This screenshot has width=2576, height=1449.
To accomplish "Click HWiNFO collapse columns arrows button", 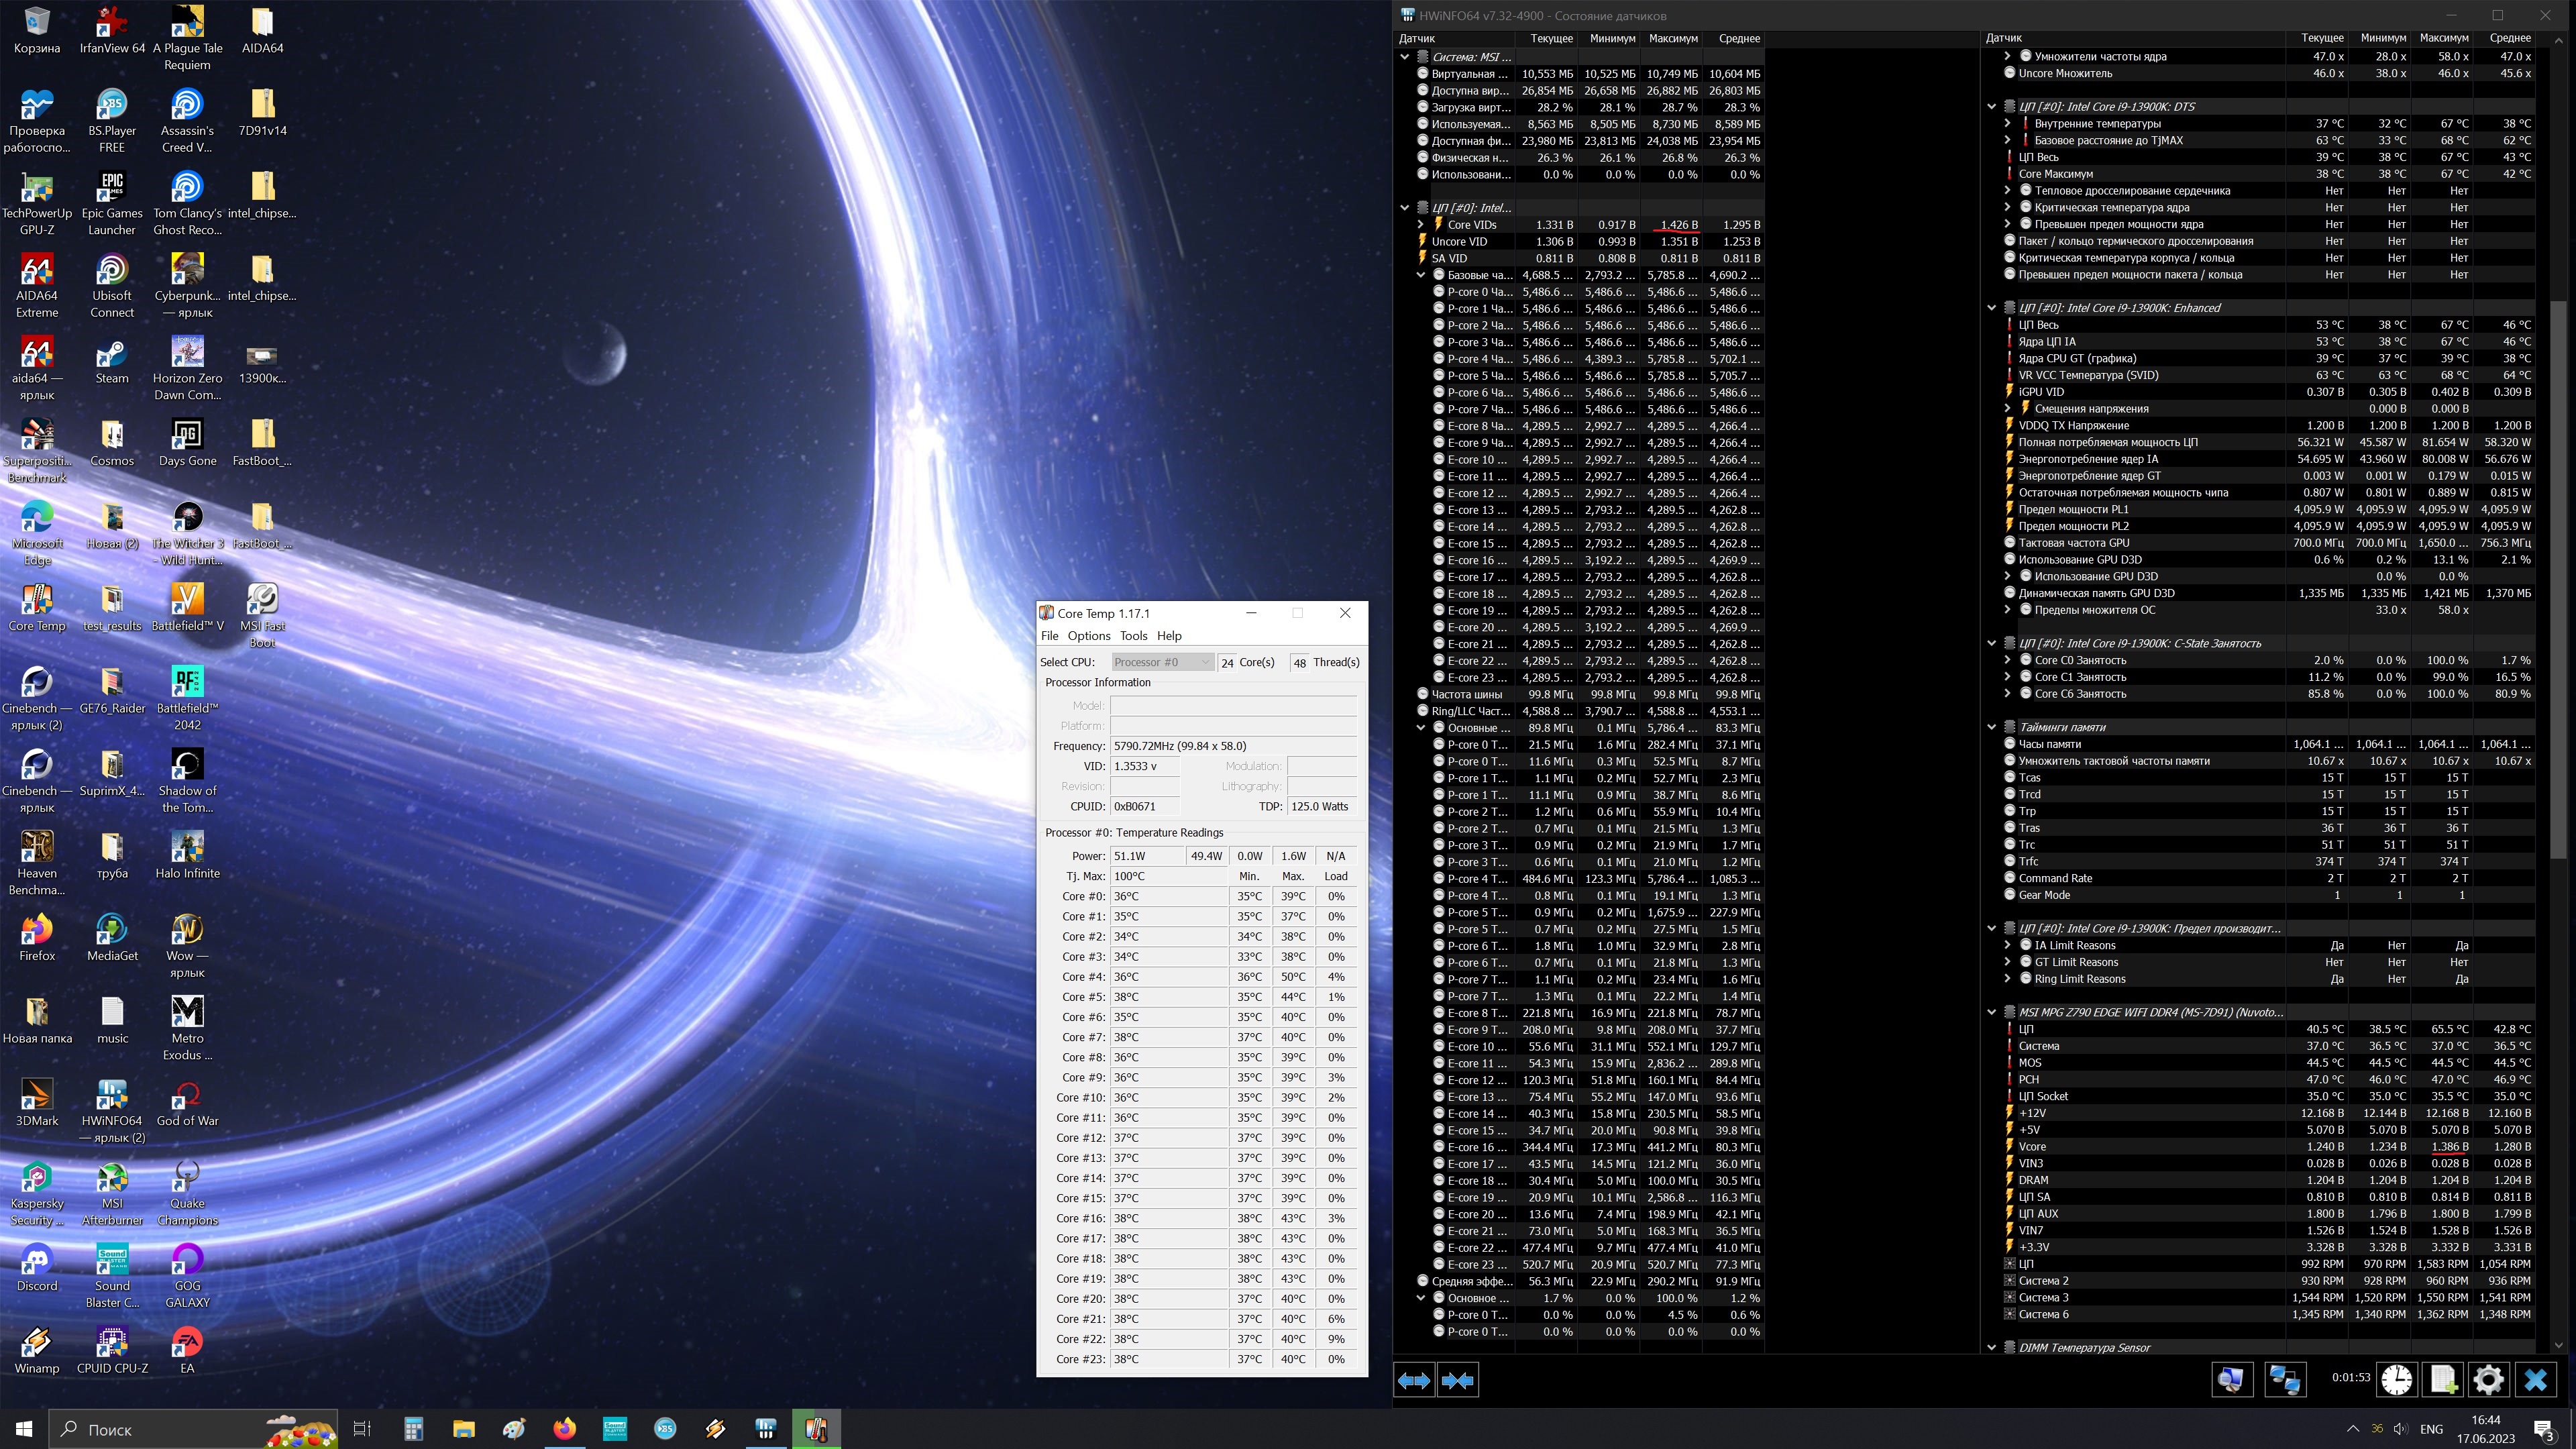I will 1457,1380.
